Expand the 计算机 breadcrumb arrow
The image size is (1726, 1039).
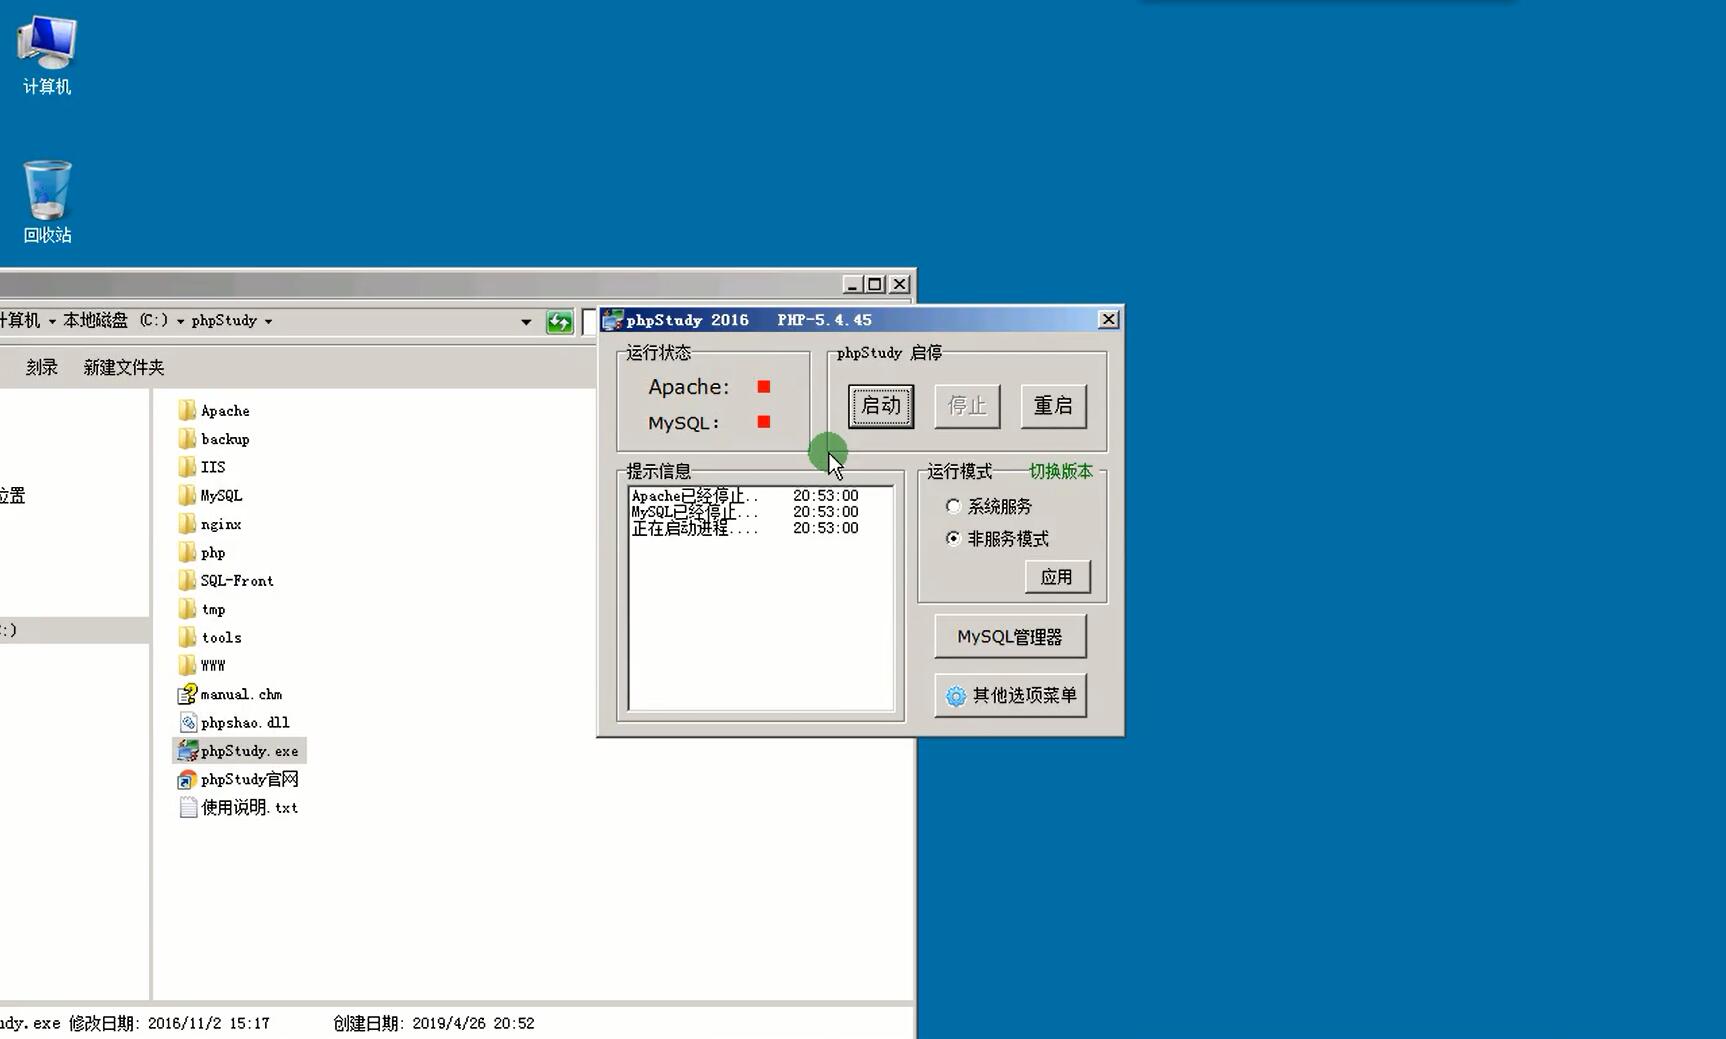(x=52, y=321)
